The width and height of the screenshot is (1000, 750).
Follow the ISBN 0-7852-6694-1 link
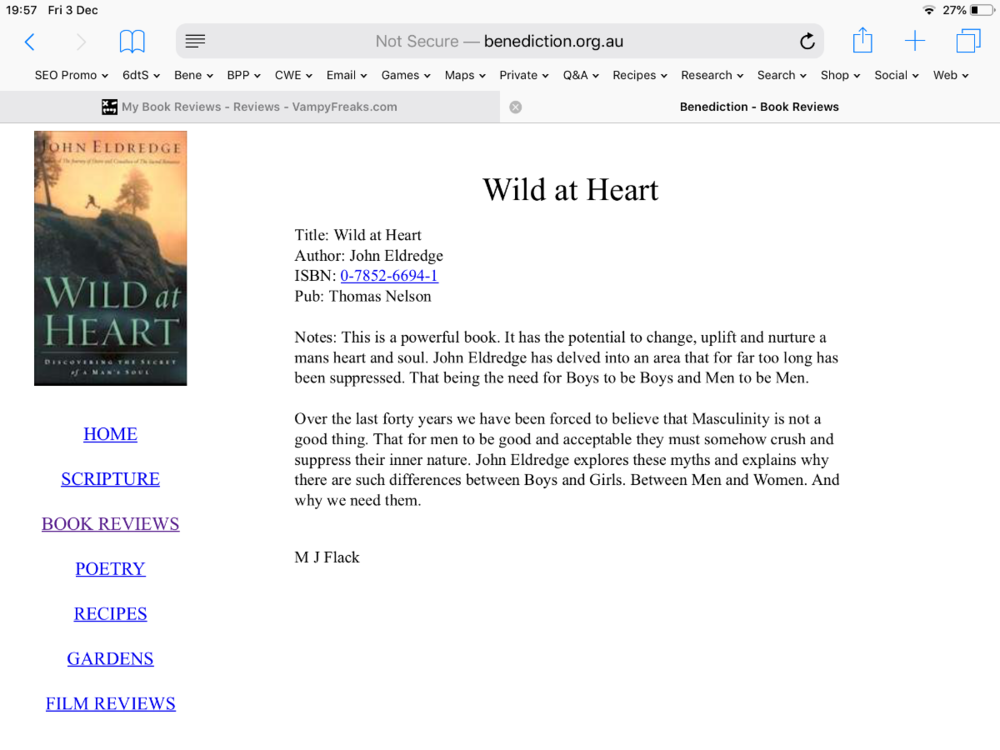(x=389, y=276)
